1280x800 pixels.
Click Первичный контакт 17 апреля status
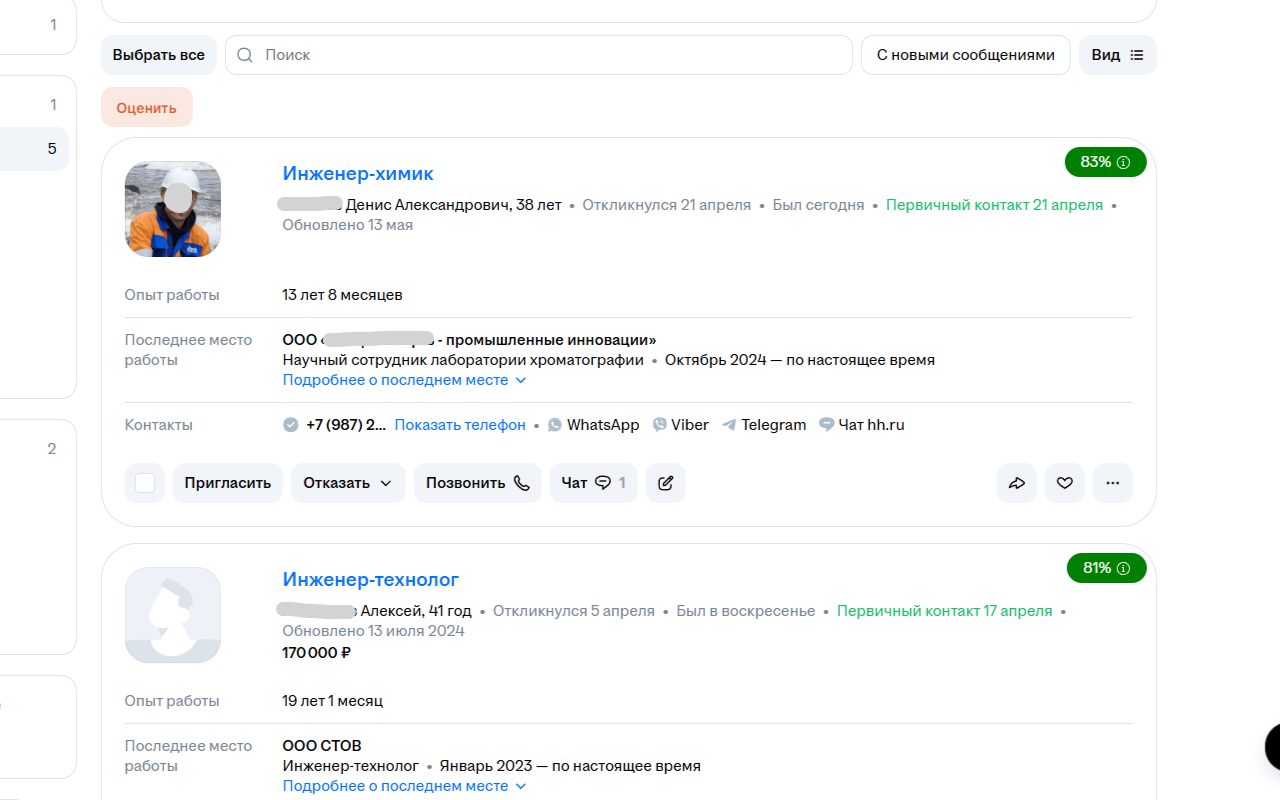[945, 611]
